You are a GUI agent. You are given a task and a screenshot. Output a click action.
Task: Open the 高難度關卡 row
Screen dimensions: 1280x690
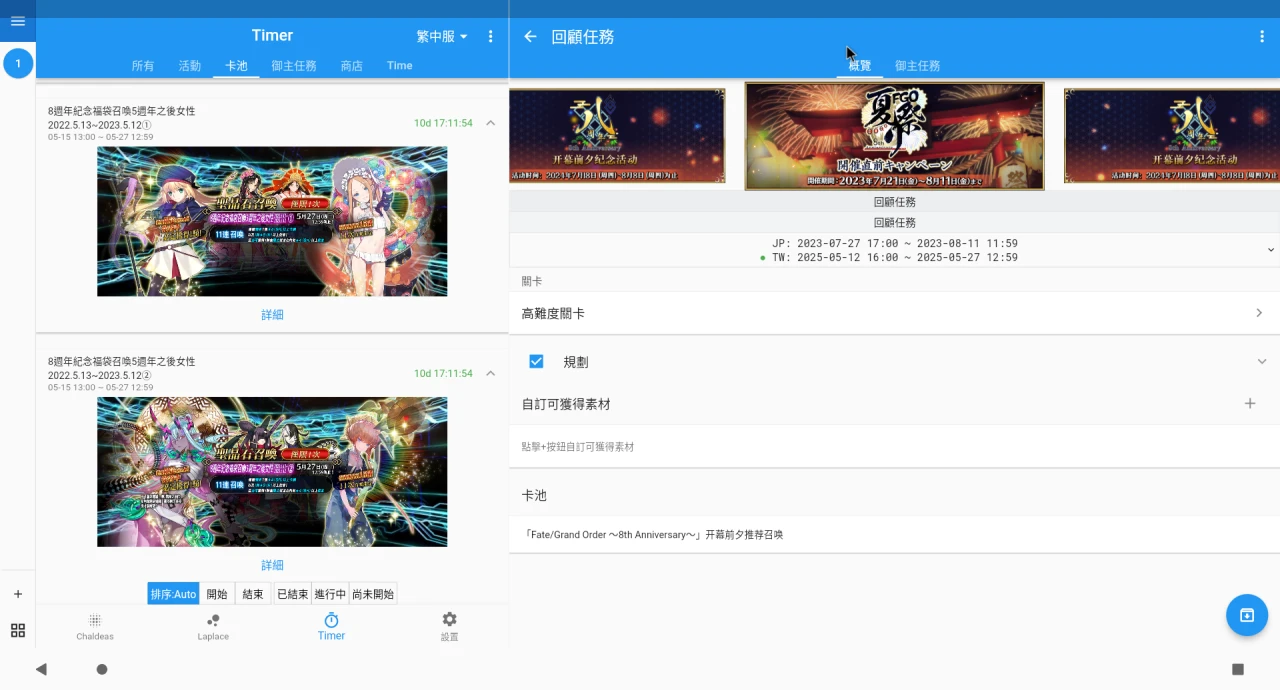893,314
